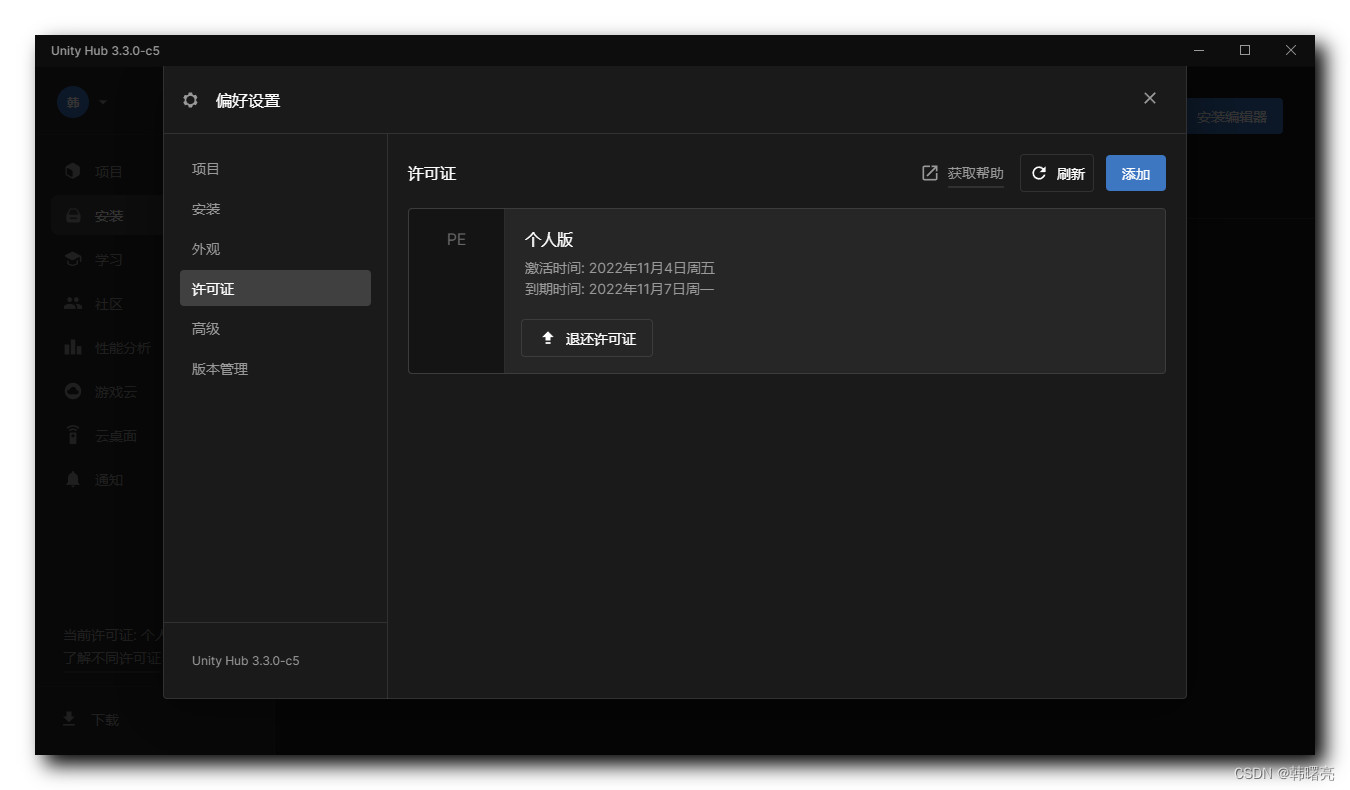Click the PE license badge
The height and width of the screenshot is (790, 1350).
[x=456, y=240]
